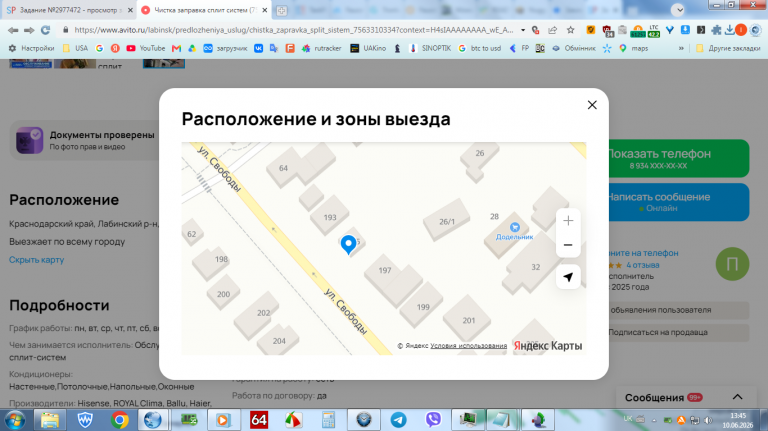The image size is (768, 431).
Task: Close the location map dialog
Action: [592, 105]
